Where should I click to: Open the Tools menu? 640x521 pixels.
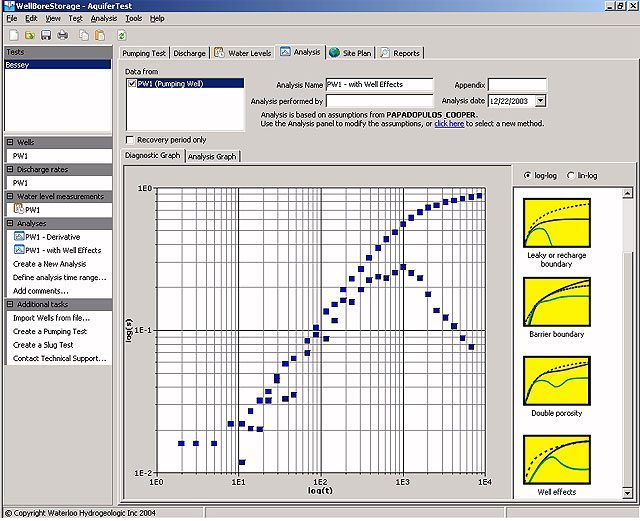[x=133, y=18]
